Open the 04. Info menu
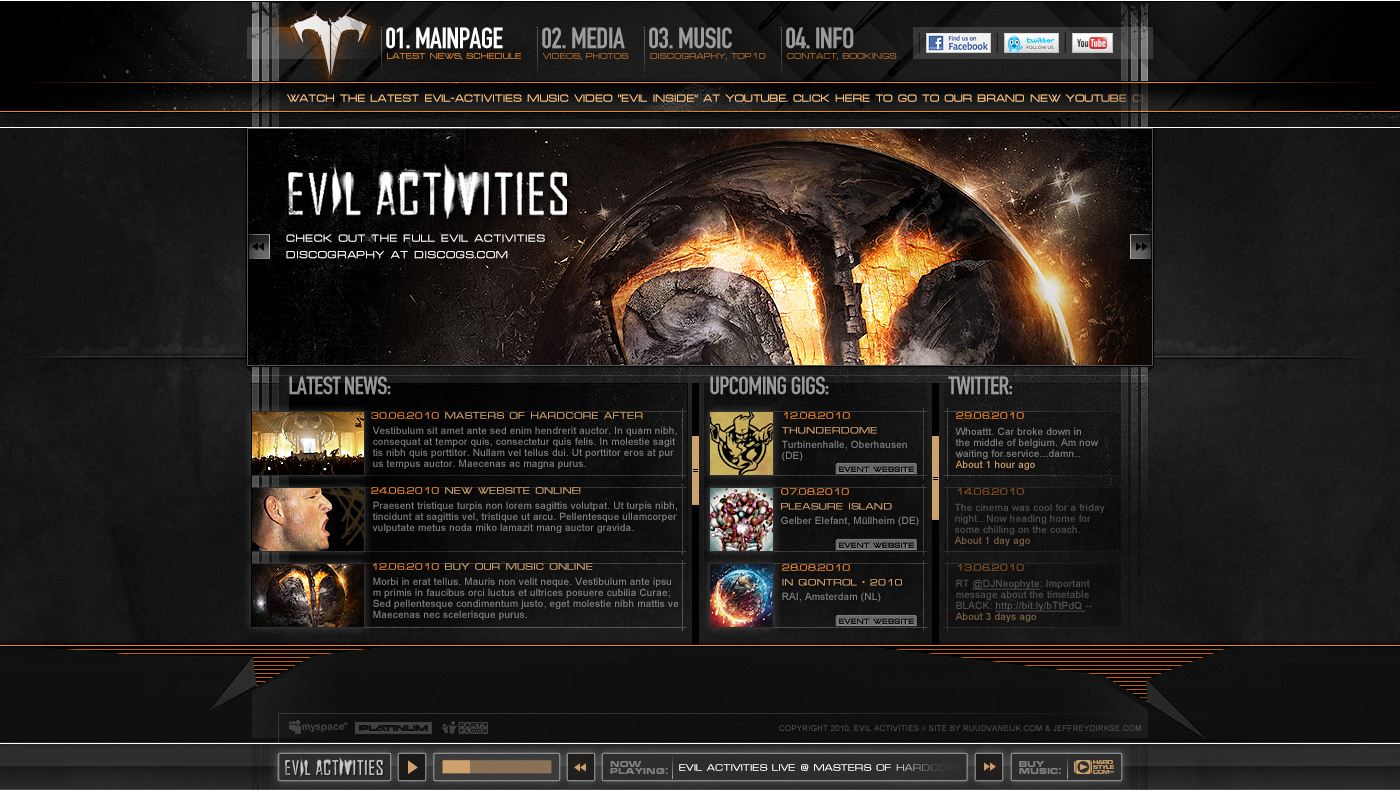Viewport: 1400px width, 790px height. 841,44
